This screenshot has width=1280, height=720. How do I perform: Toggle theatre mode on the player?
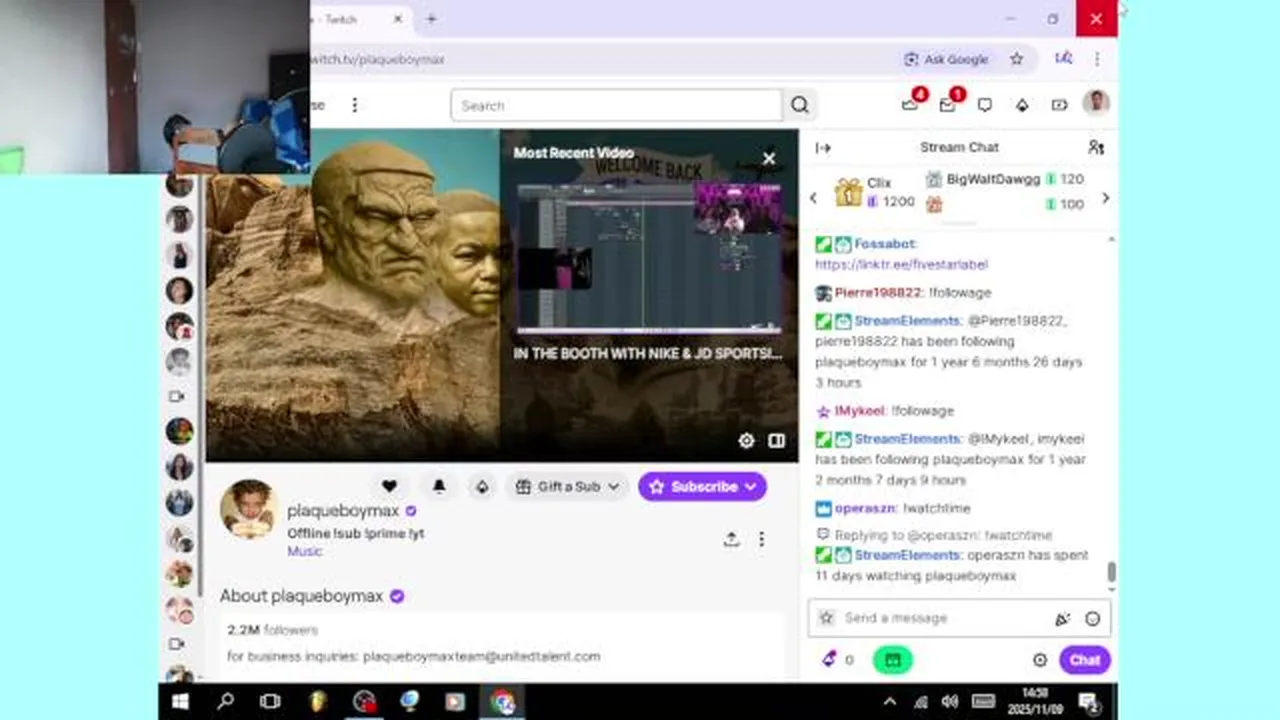[776, 441]
